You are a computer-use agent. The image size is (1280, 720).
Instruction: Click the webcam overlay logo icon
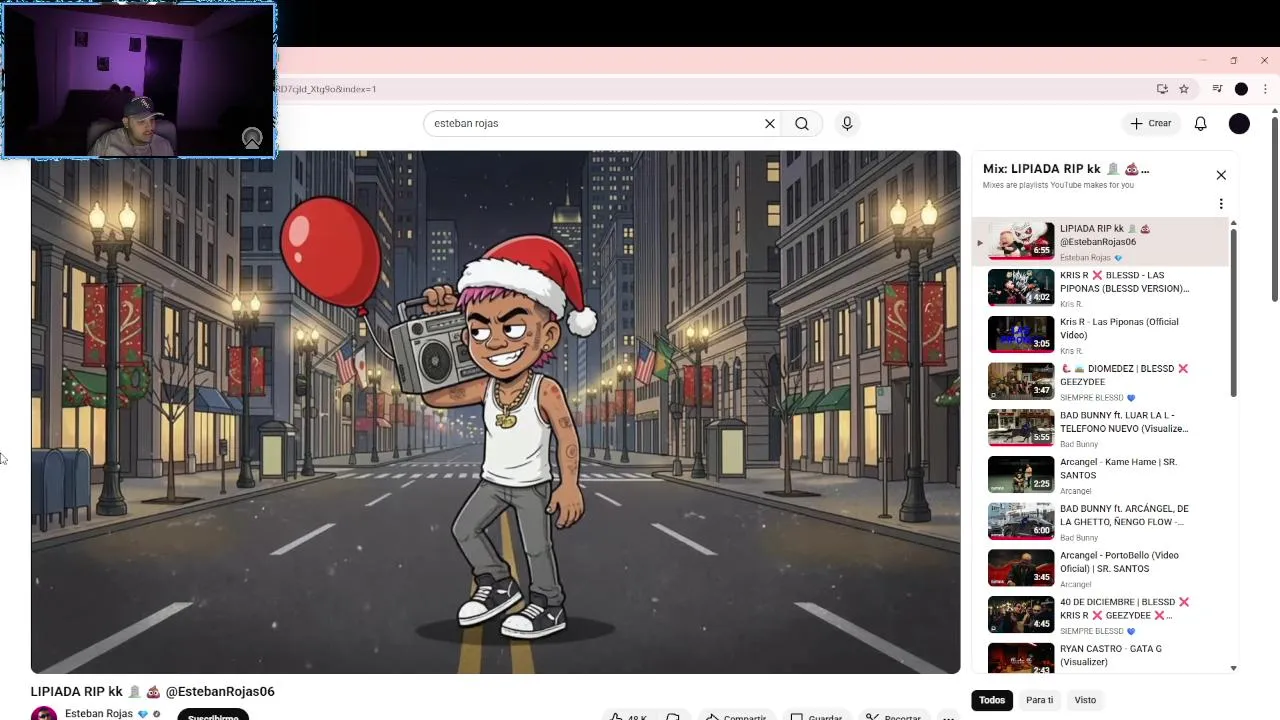[252, 138]
